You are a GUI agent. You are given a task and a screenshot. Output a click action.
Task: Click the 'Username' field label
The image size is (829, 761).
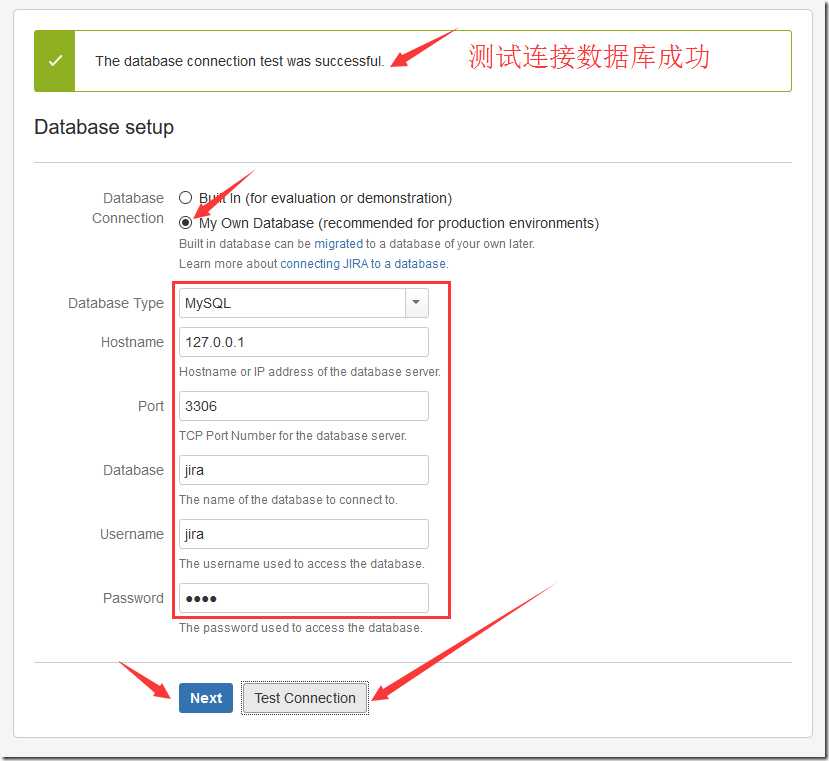pos(132,534)
